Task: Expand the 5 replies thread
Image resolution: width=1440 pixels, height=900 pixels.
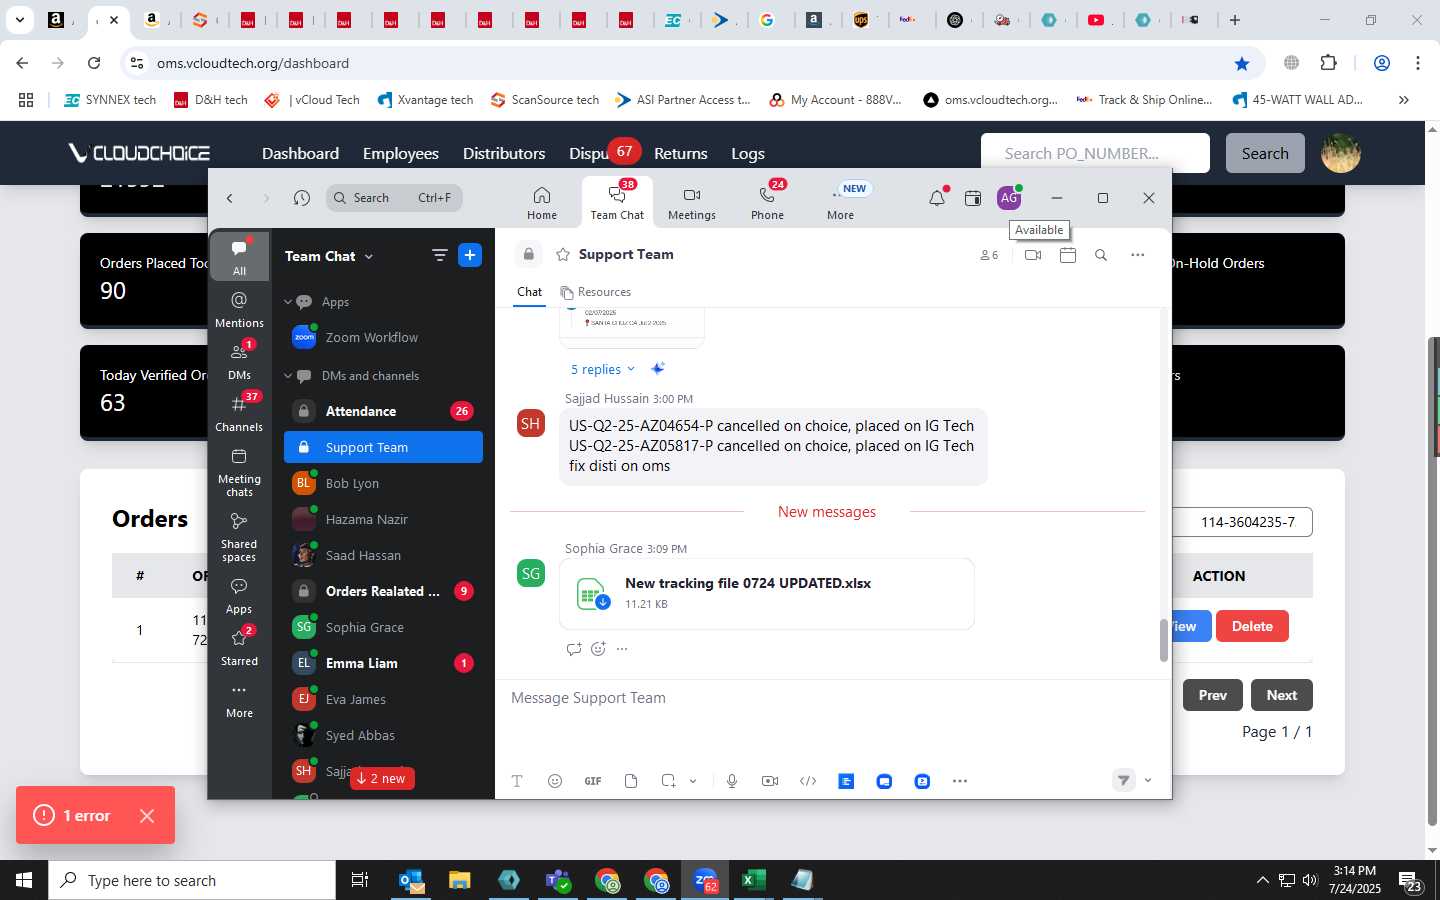Action: (x=602, y=369)
